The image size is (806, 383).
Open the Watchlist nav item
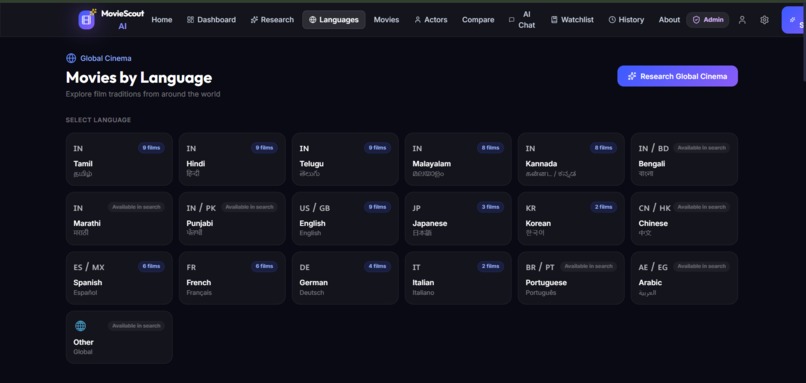pos(572,20)
